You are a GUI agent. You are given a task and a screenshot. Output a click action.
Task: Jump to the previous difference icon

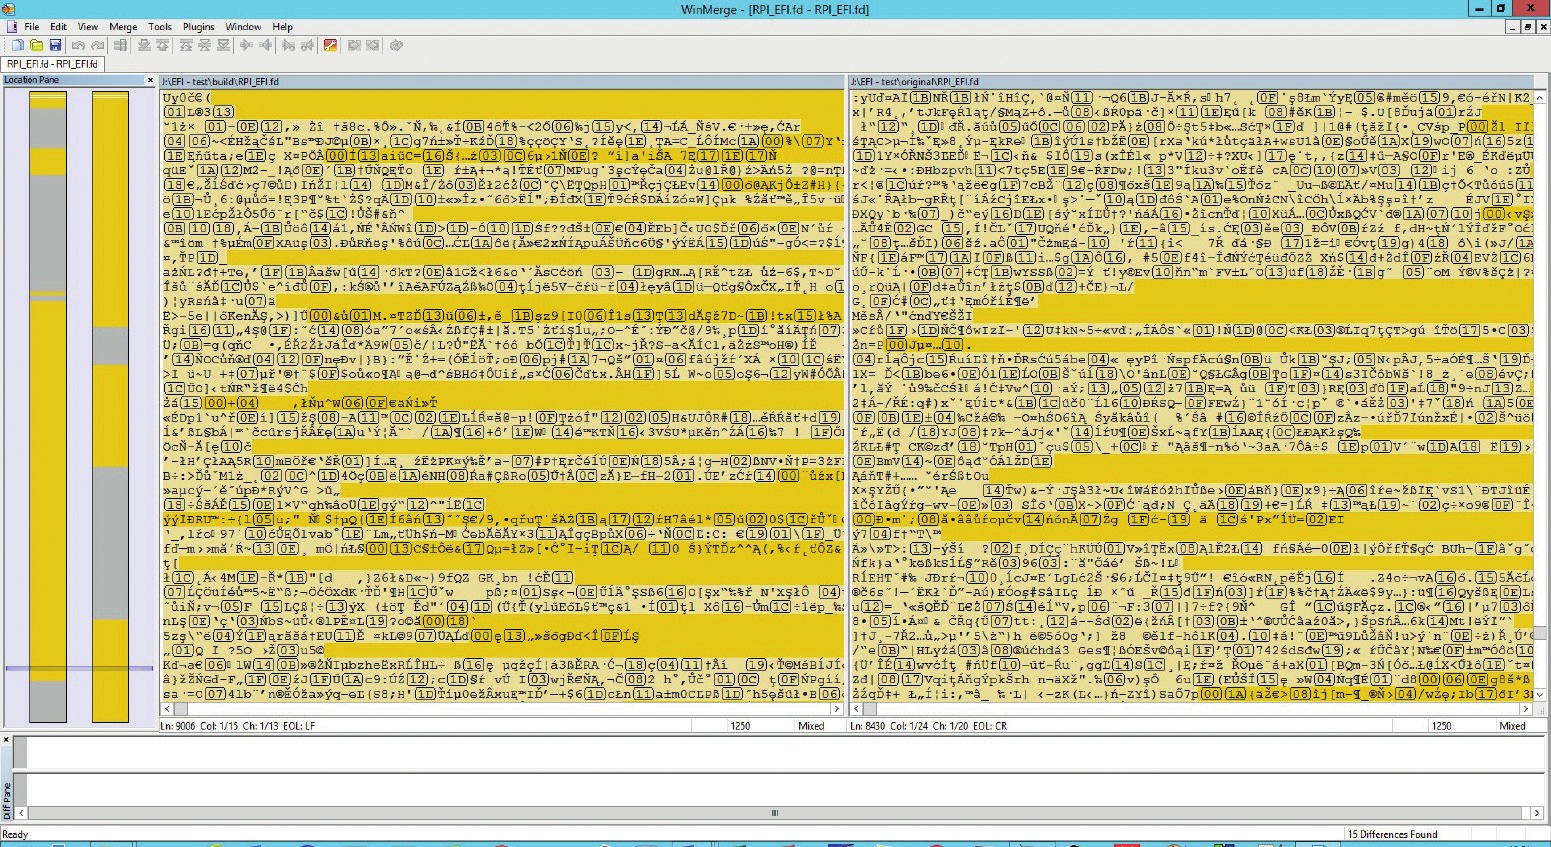tap(162, 45)
